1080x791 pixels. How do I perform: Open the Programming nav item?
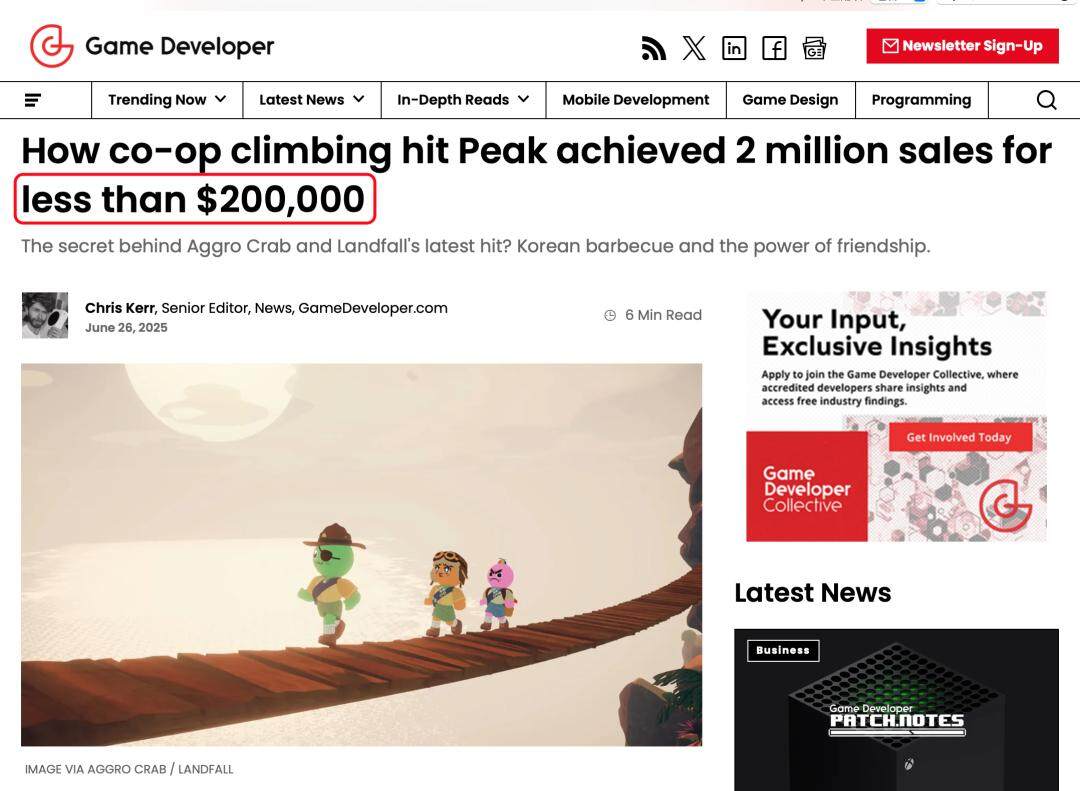(921, 100)
